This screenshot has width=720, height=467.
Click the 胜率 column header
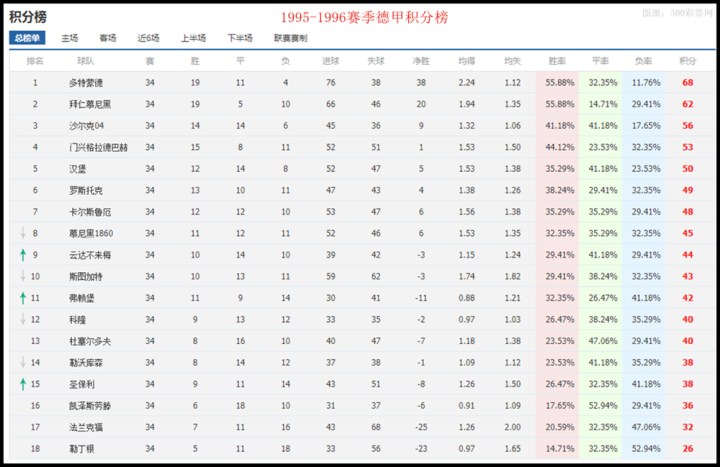tap(558, 61)
